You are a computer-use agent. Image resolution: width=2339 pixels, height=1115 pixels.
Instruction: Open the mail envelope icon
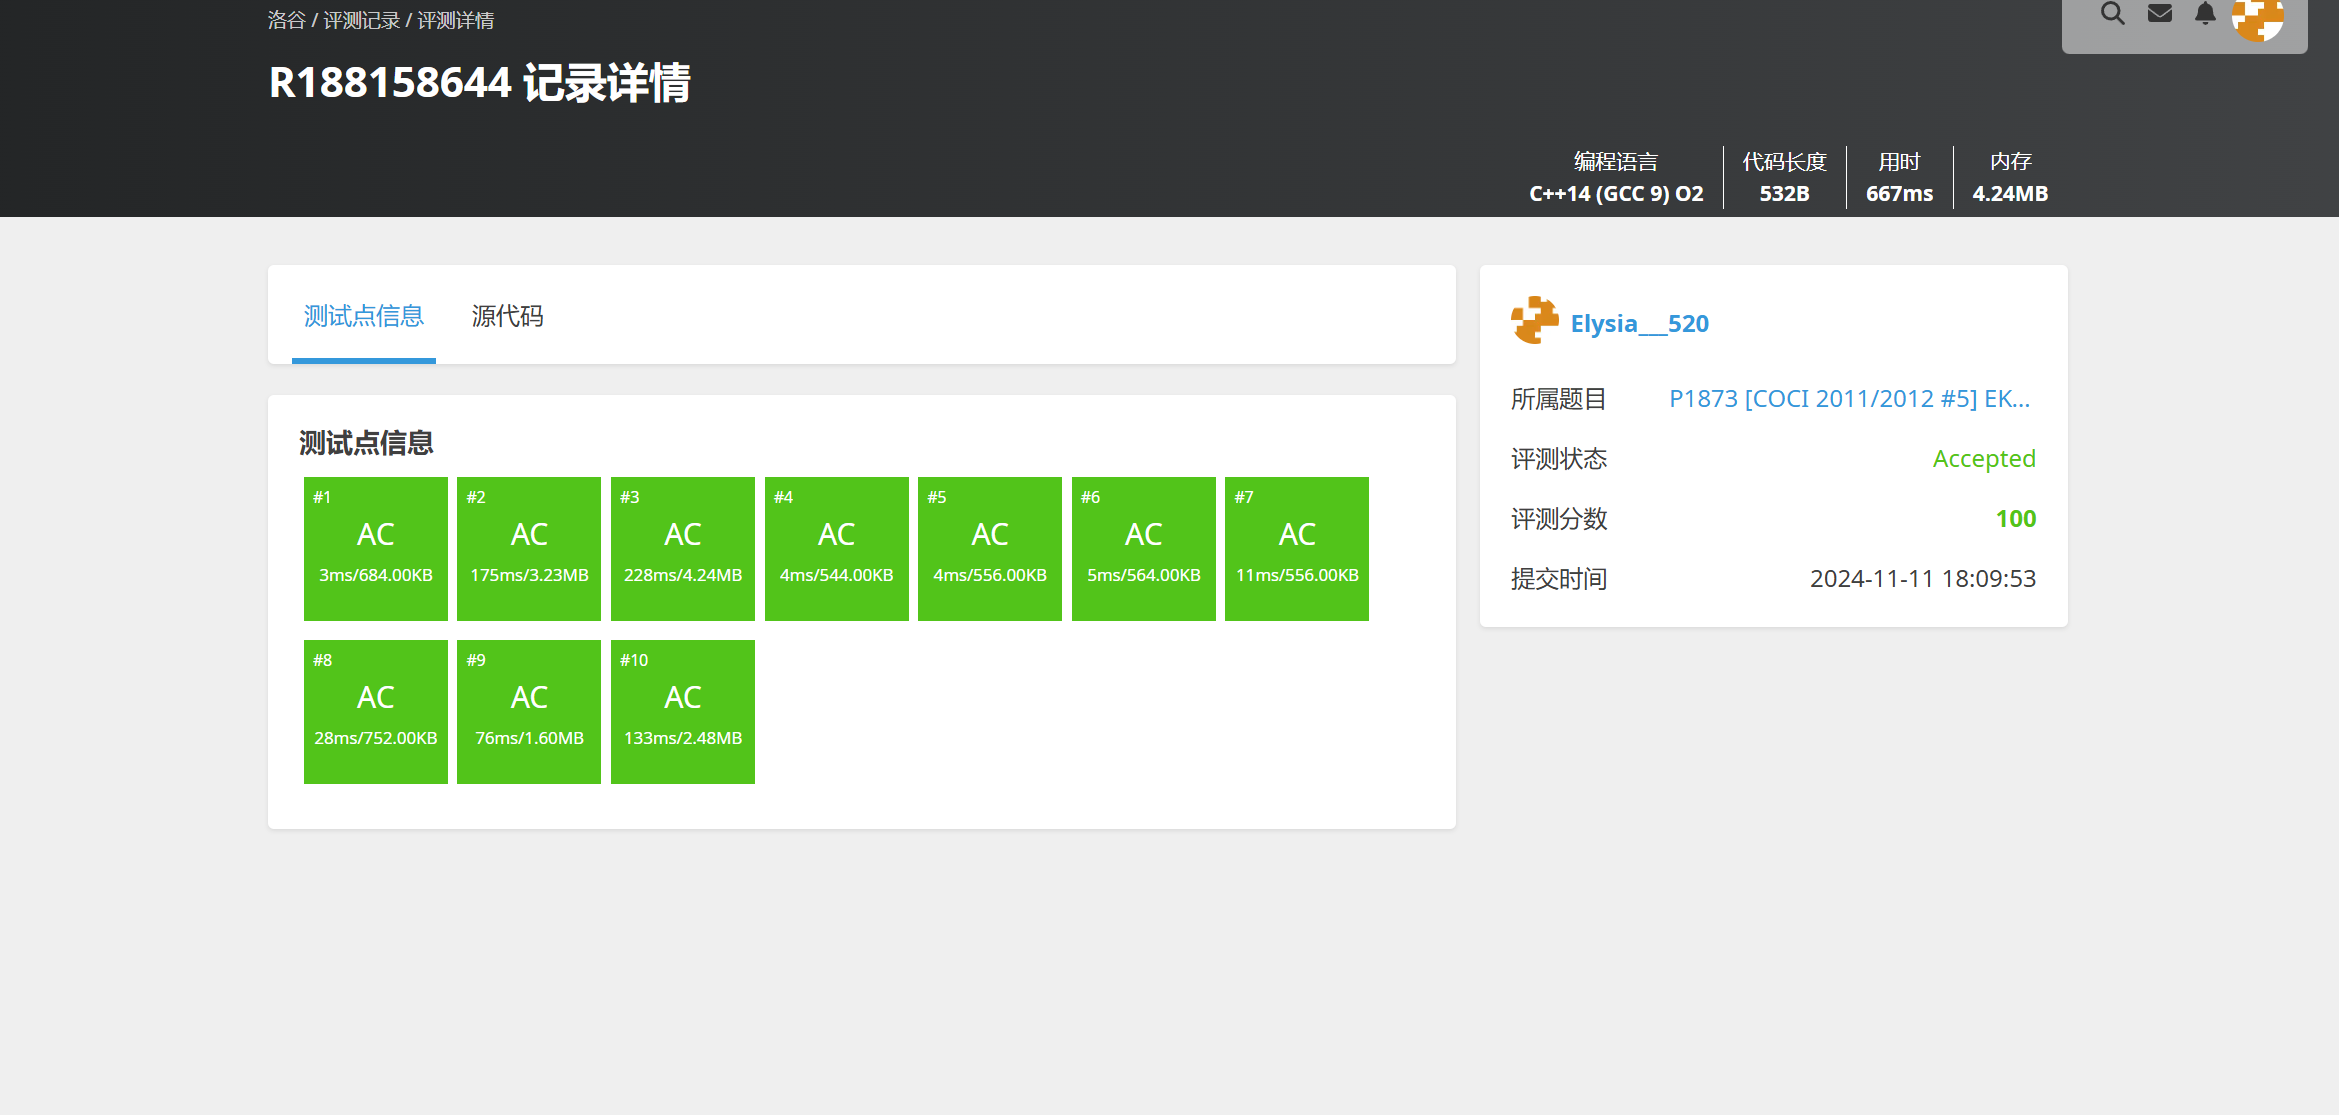[2160, 14]
